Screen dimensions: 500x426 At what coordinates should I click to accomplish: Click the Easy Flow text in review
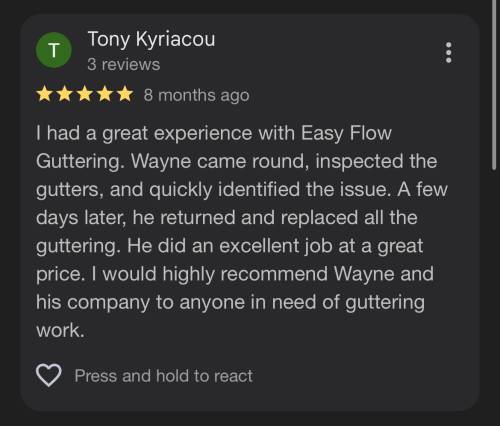tap(346, 133)
